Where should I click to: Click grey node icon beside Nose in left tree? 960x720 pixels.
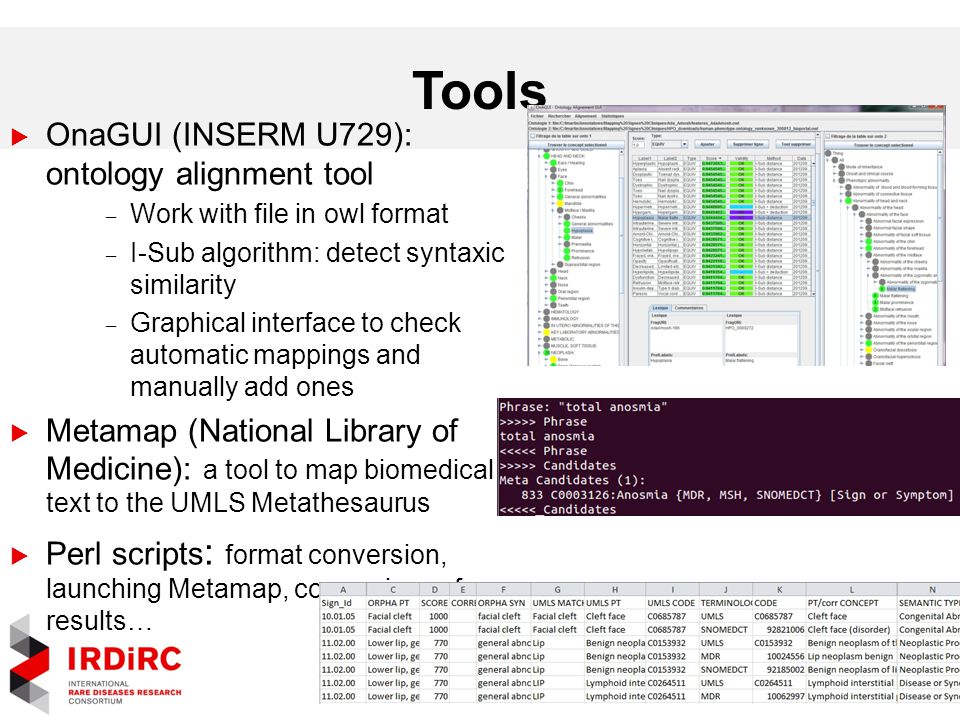coord(553,285)
